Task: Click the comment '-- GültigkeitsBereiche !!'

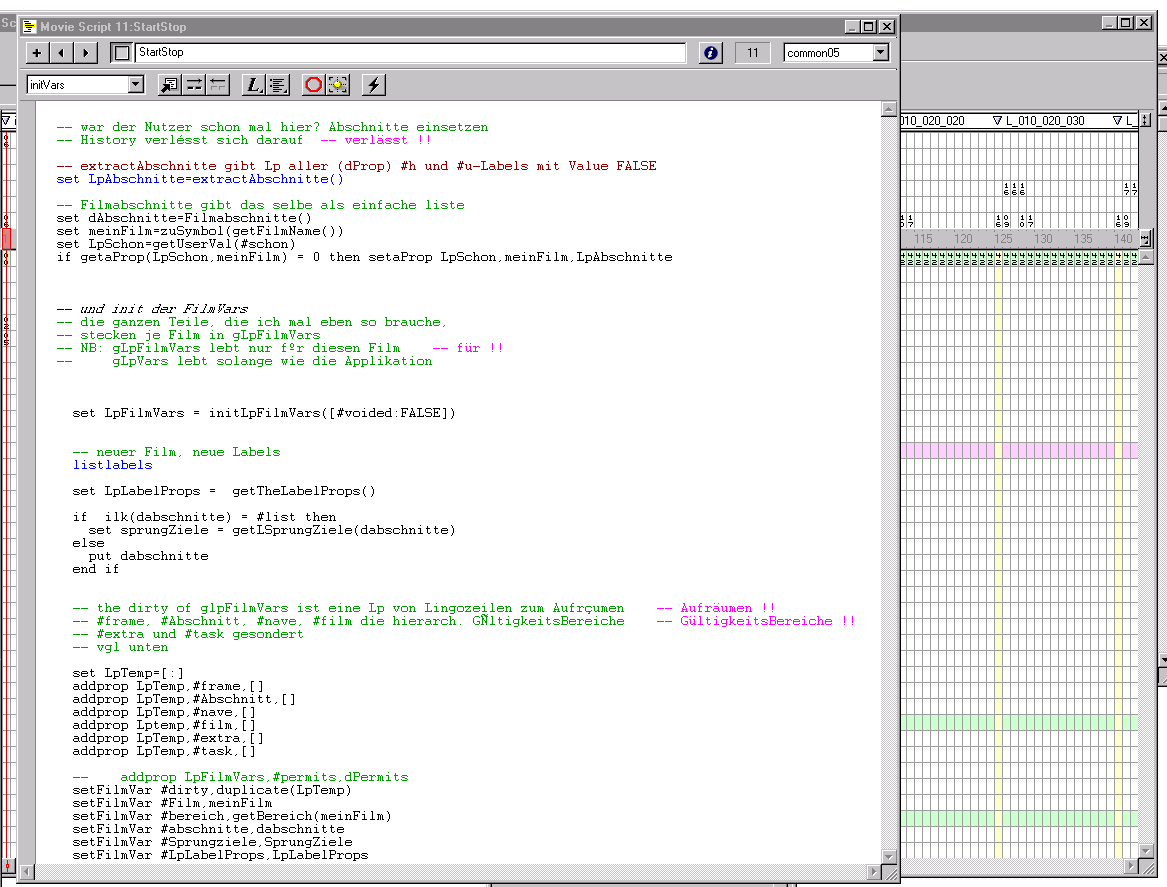Action: coord(756,621)
